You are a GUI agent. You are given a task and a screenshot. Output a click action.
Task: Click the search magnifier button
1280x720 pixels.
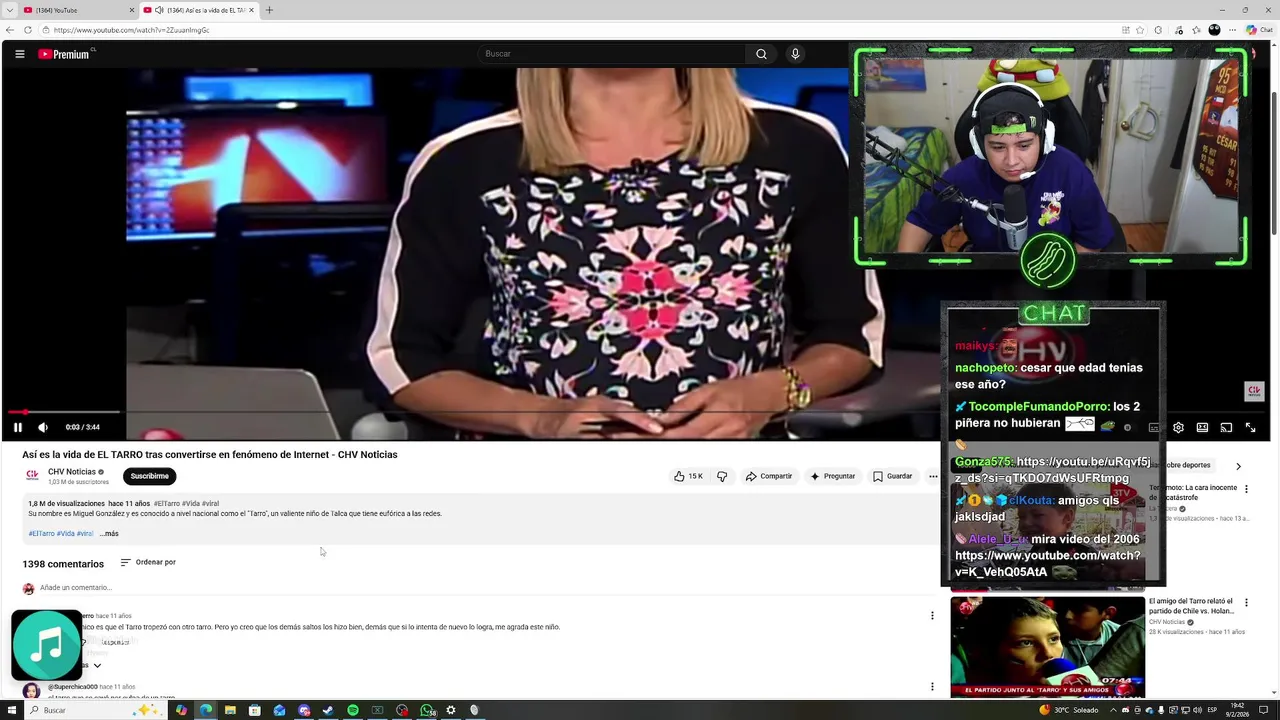point(761,54)
